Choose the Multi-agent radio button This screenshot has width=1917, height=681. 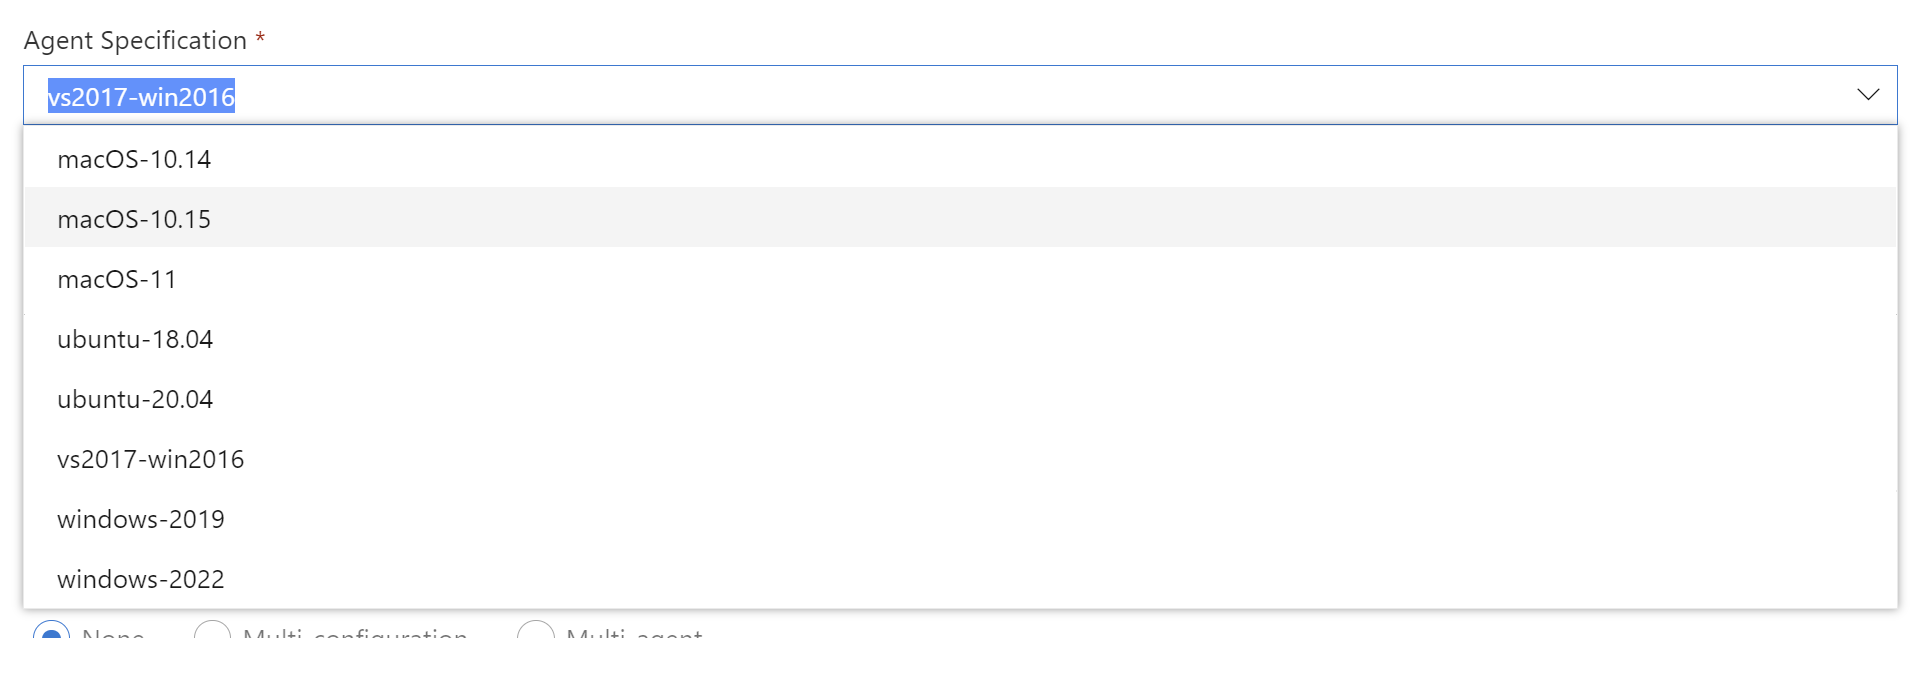[535, 632]
